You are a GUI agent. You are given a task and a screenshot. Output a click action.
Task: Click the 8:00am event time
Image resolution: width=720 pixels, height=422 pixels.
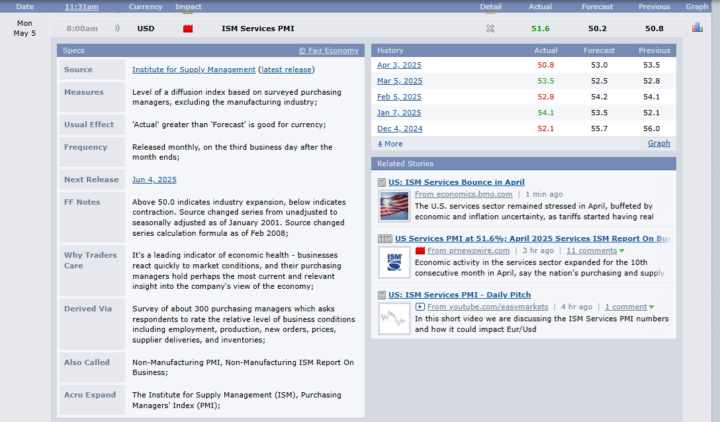82,28
